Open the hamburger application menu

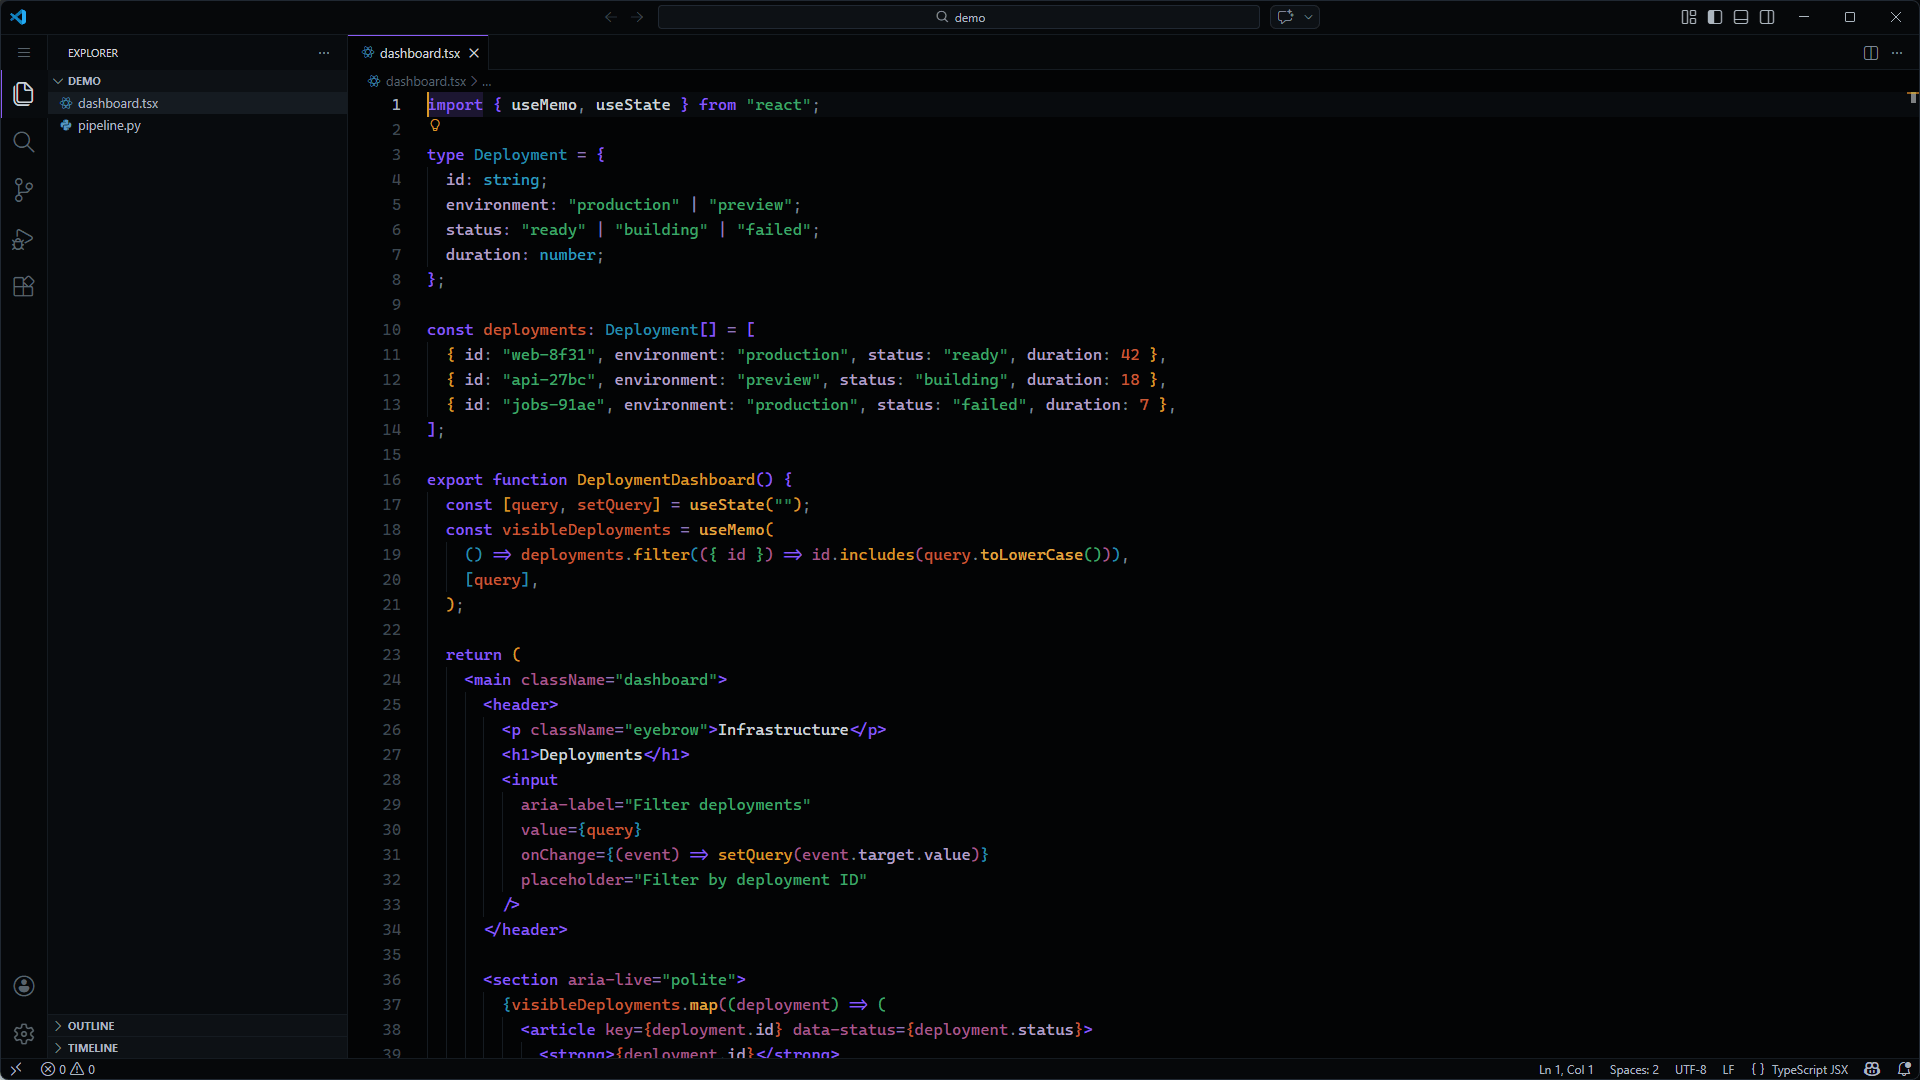coord(24,53)
